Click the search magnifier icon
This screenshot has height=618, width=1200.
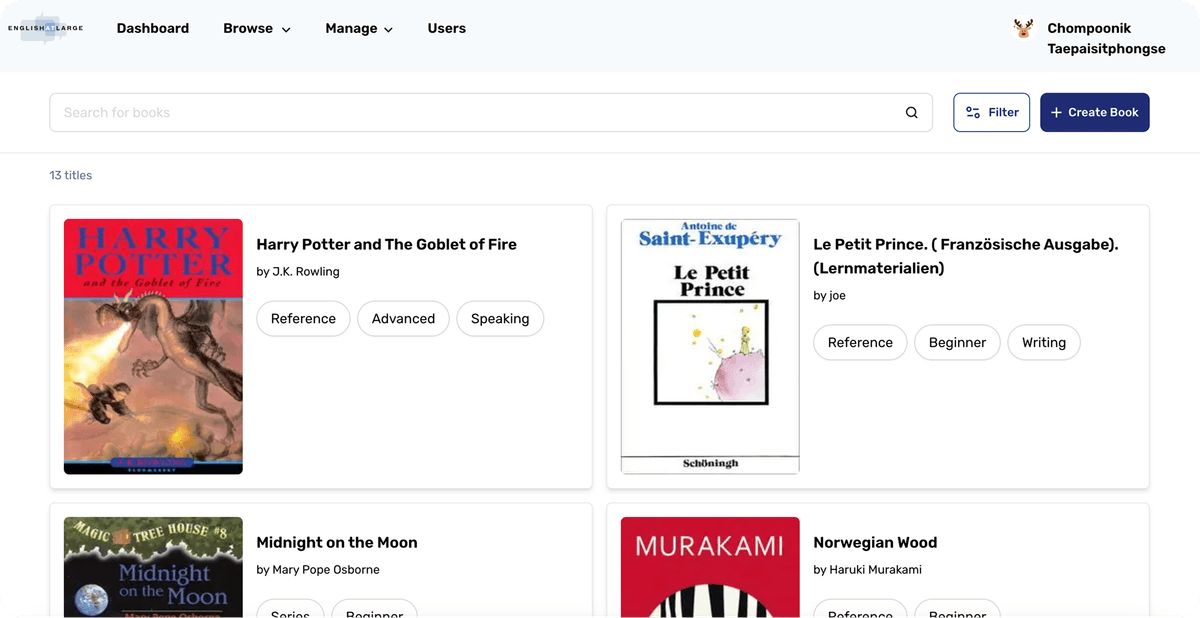point(911,113)
